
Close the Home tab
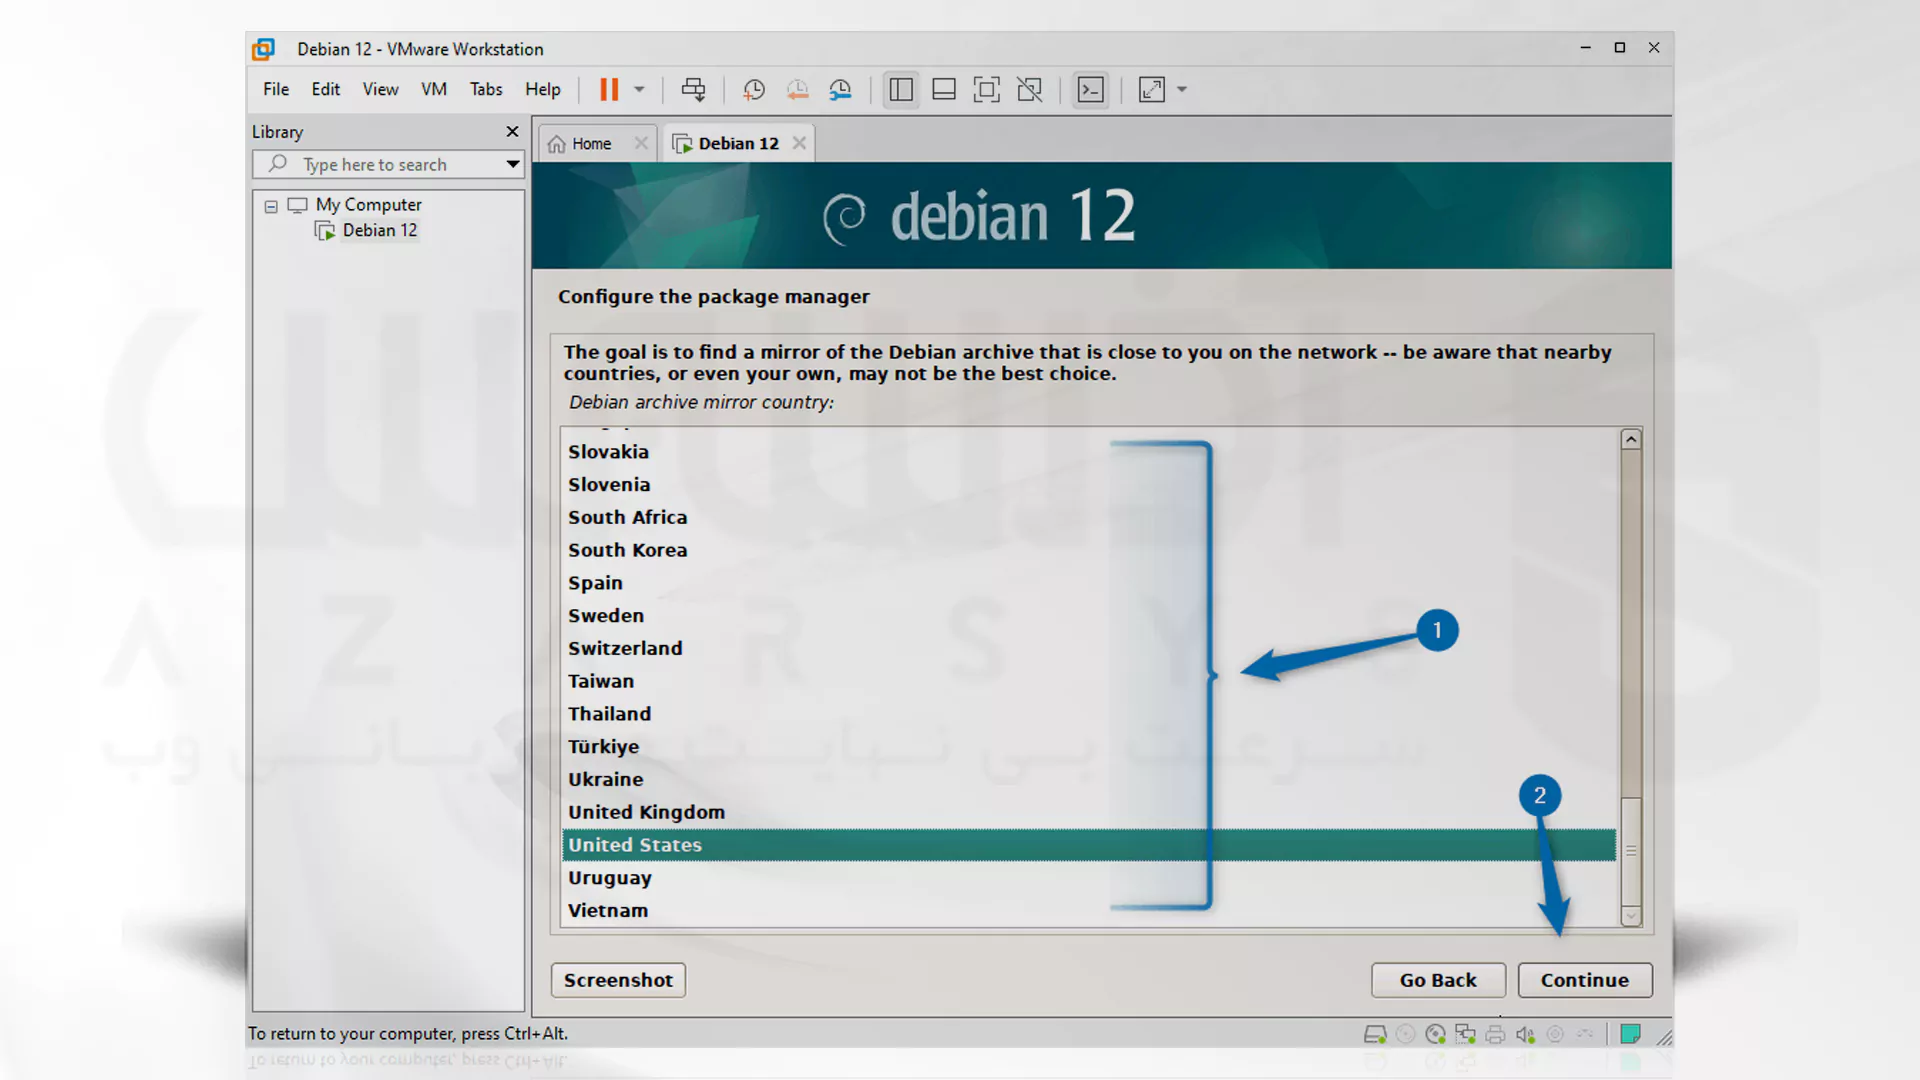(641, 144)
